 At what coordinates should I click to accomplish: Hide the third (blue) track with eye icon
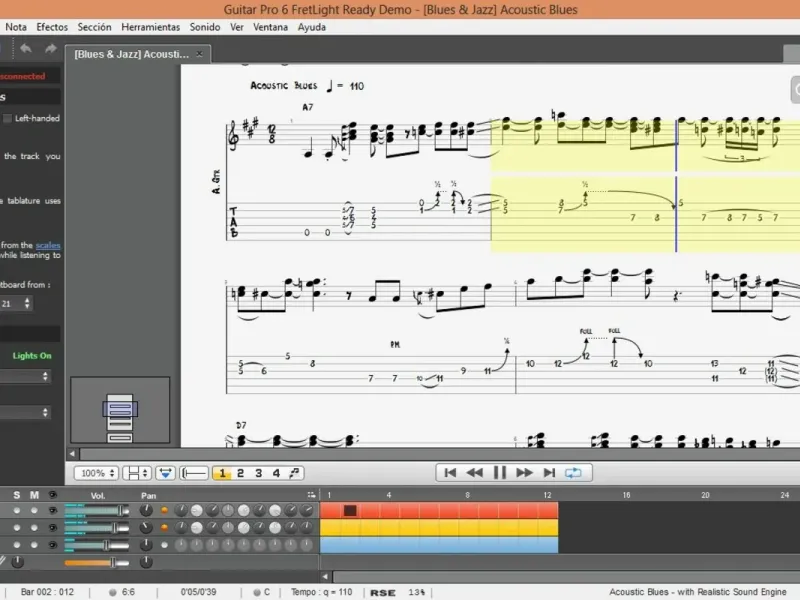(x=53, y=545)
